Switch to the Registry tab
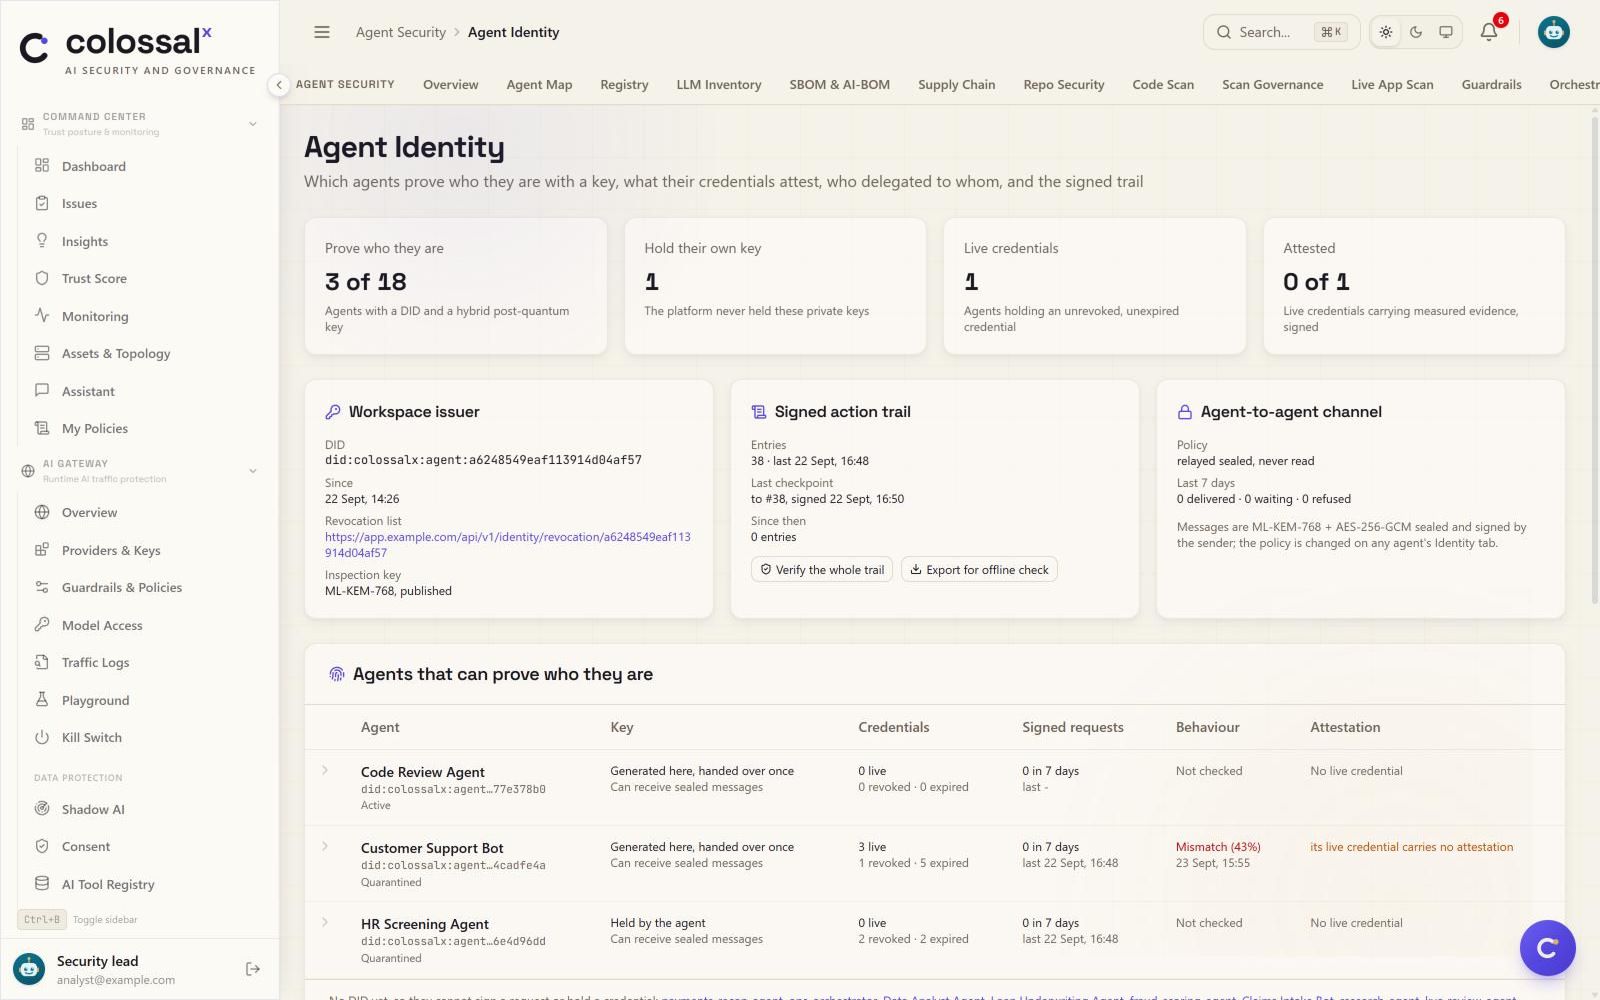Screen dimensions: 1600x1000 [x=624, y=84]
